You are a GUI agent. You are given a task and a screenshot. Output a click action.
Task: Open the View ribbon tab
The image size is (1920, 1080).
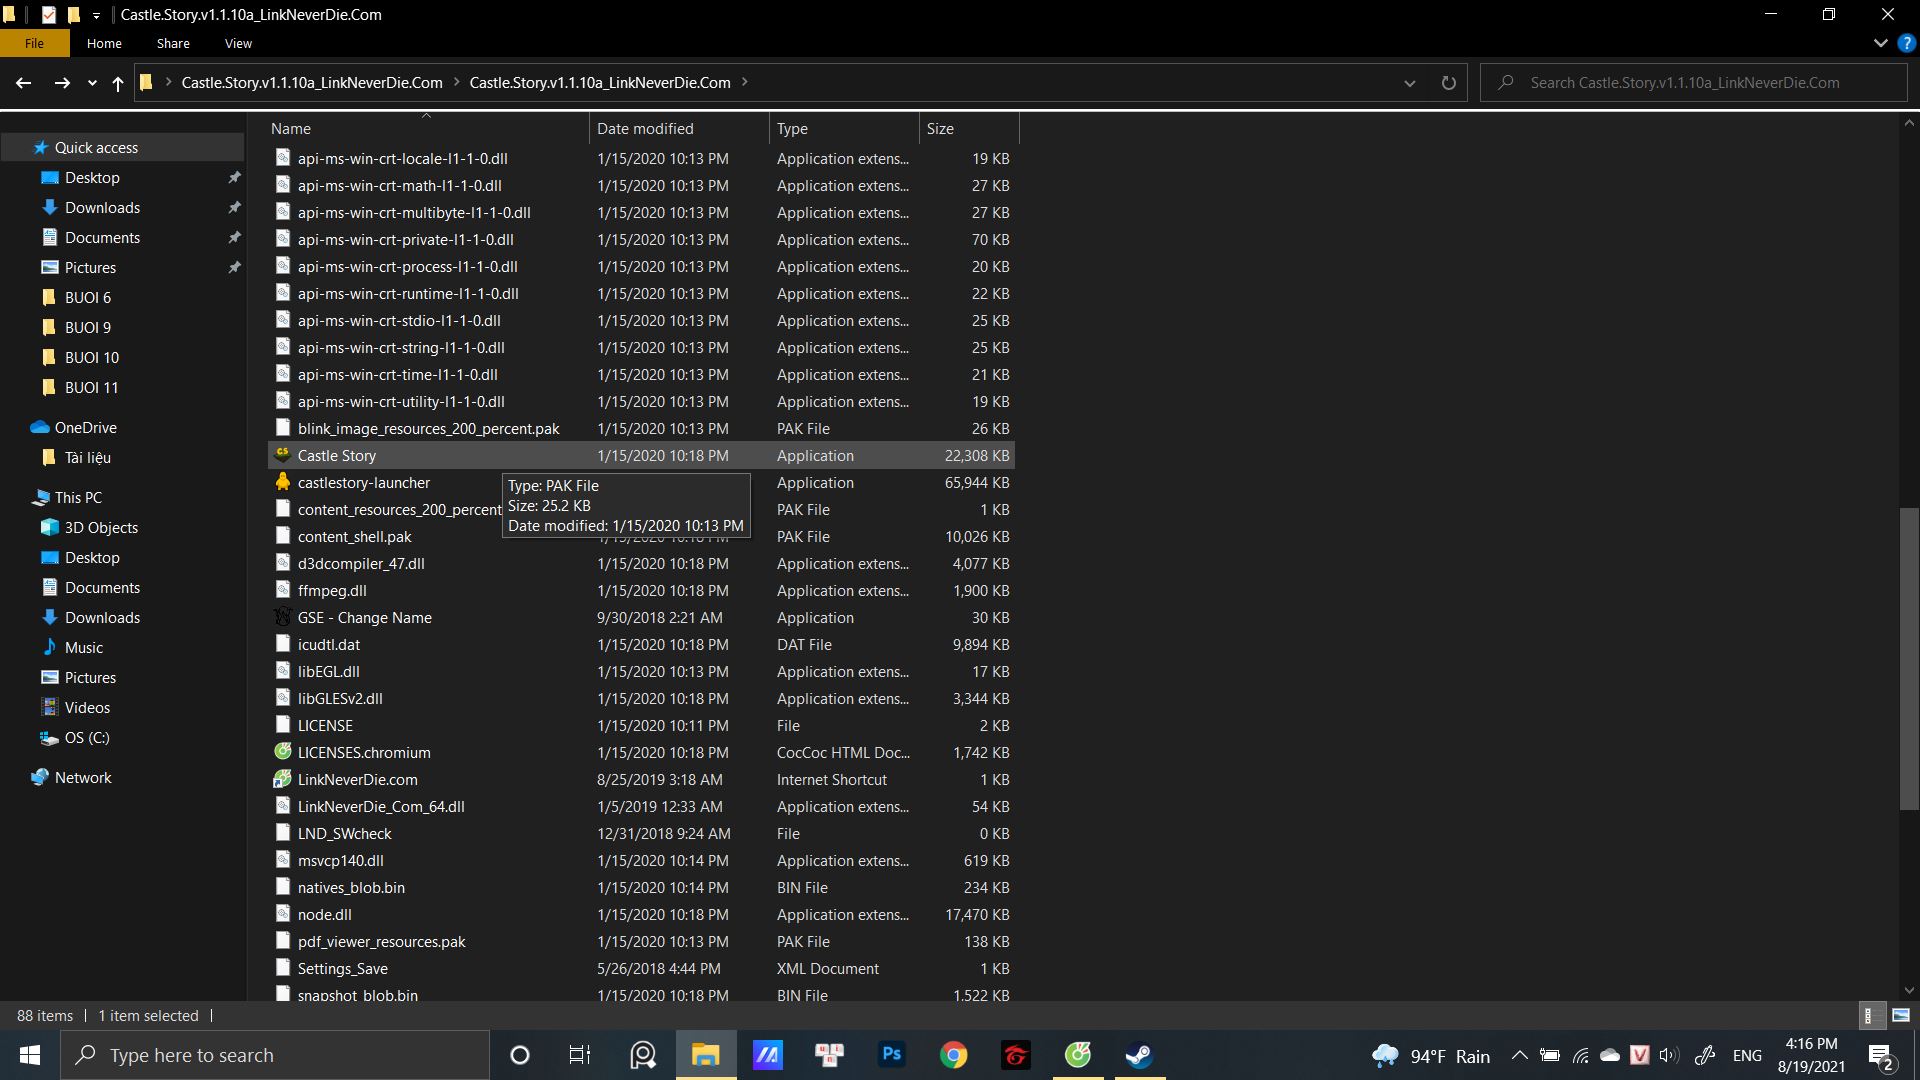click(x=238, y=43)
